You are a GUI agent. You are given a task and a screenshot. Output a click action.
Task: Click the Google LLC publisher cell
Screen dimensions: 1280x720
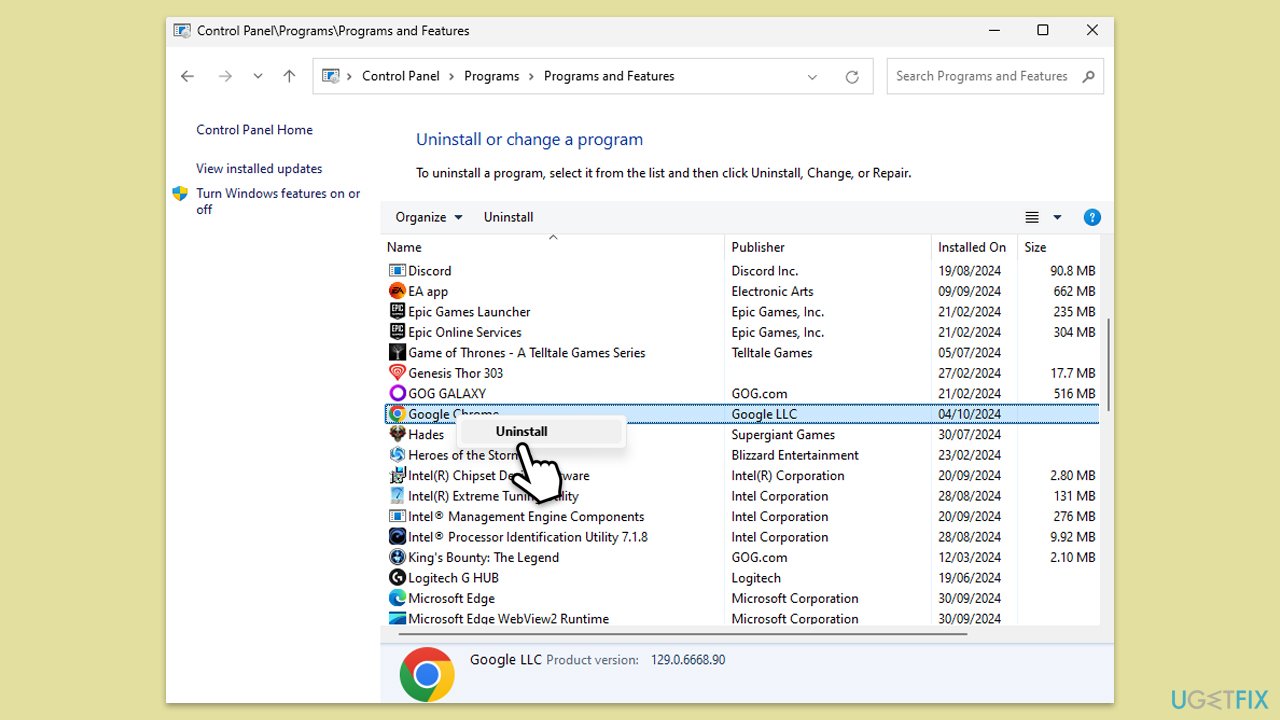[x=764, y=414]
